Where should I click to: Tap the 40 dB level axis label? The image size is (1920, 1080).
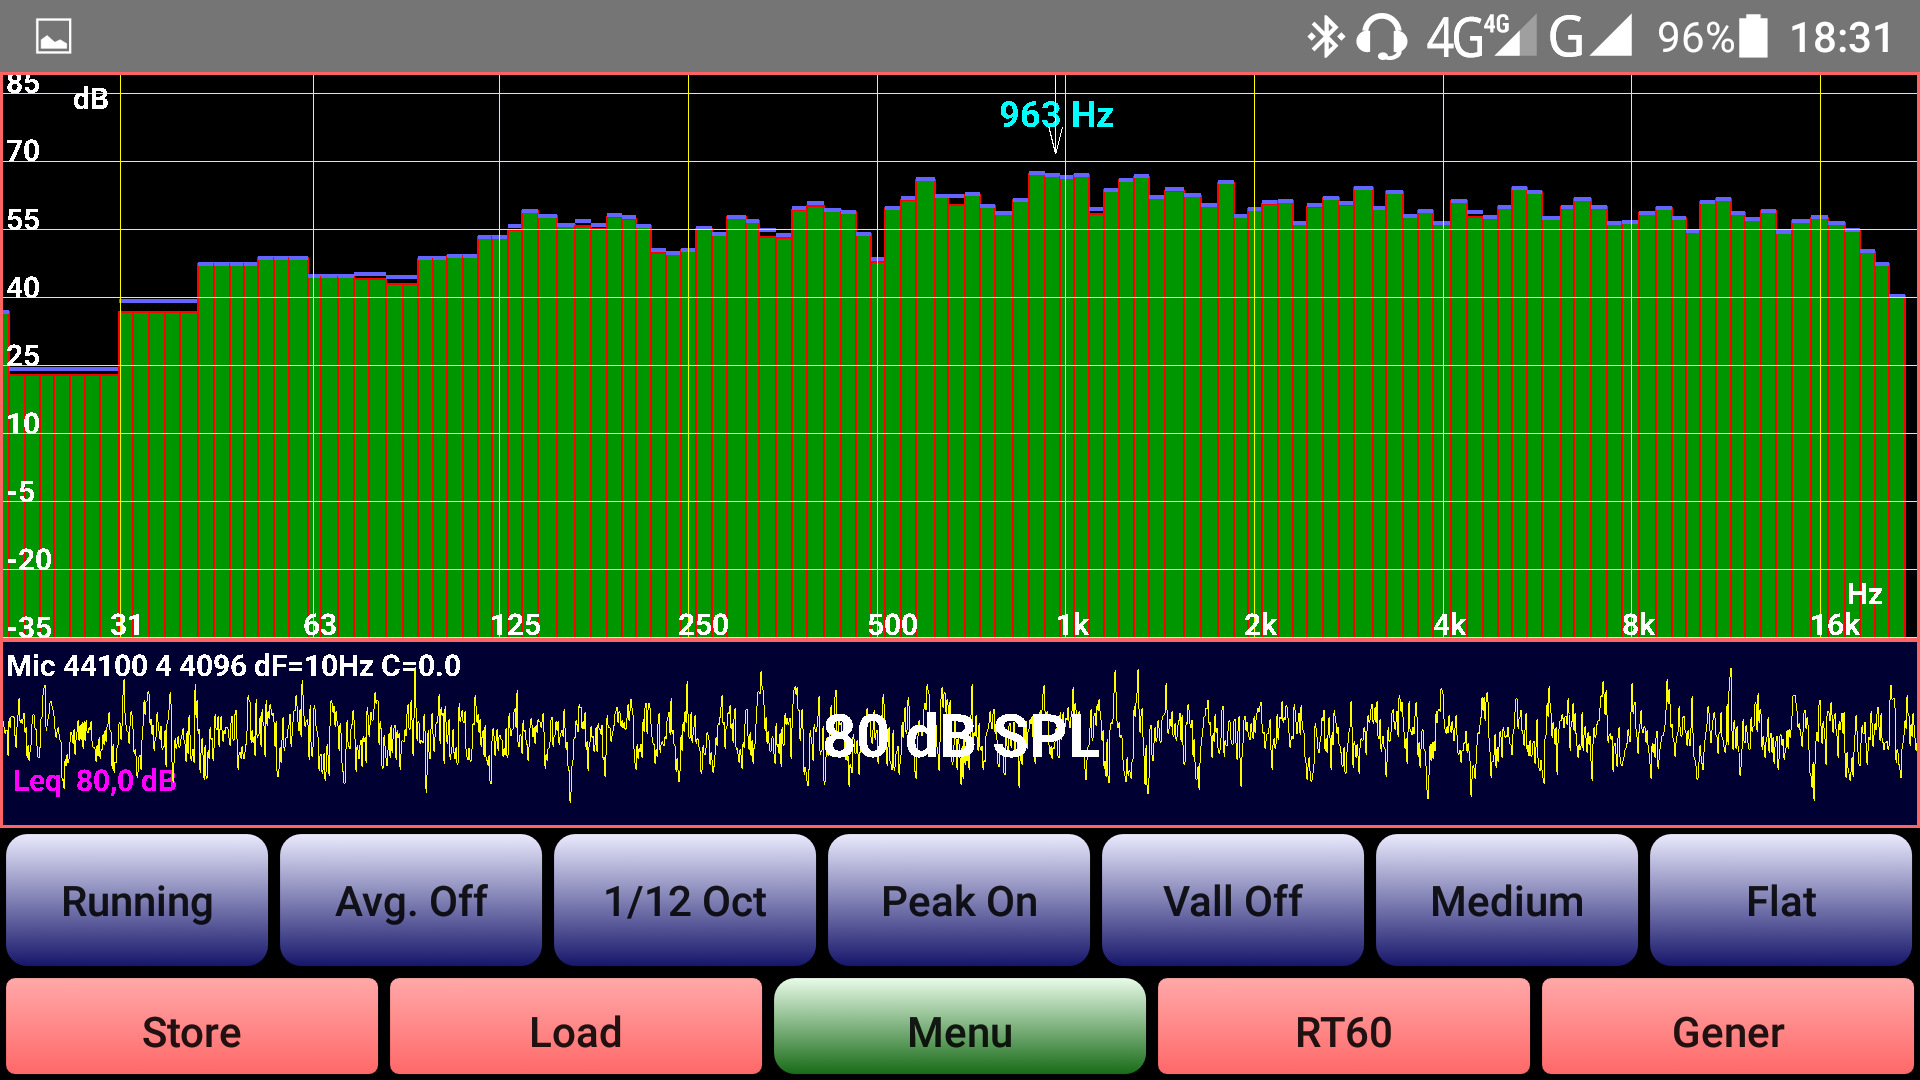(x=23, y=287)
